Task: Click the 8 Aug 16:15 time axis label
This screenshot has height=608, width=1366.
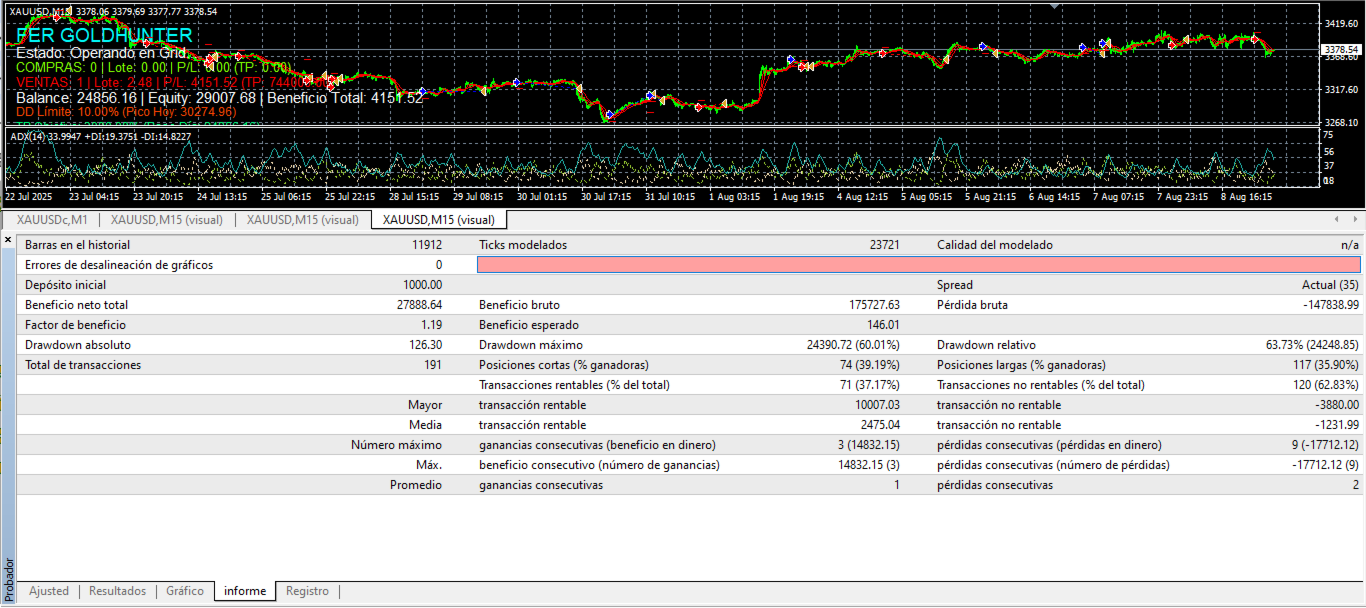Action: click(x=1248, y=197)
